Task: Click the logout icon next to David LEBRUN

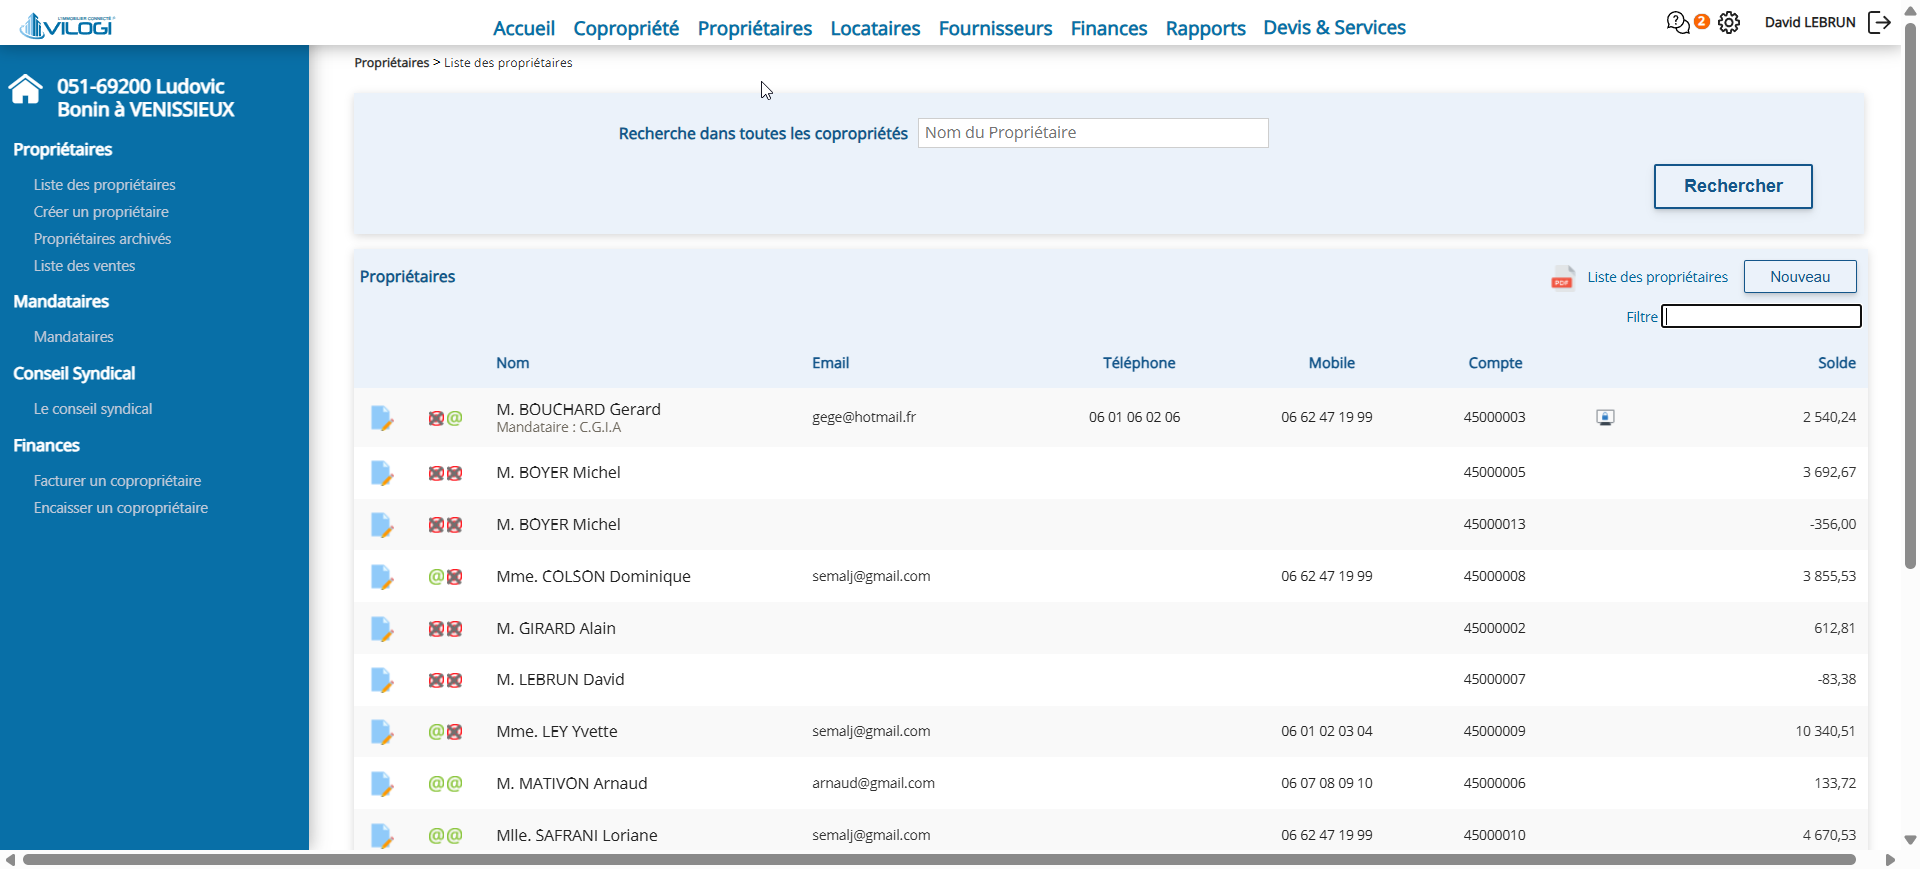Action: pos(1880,22)
